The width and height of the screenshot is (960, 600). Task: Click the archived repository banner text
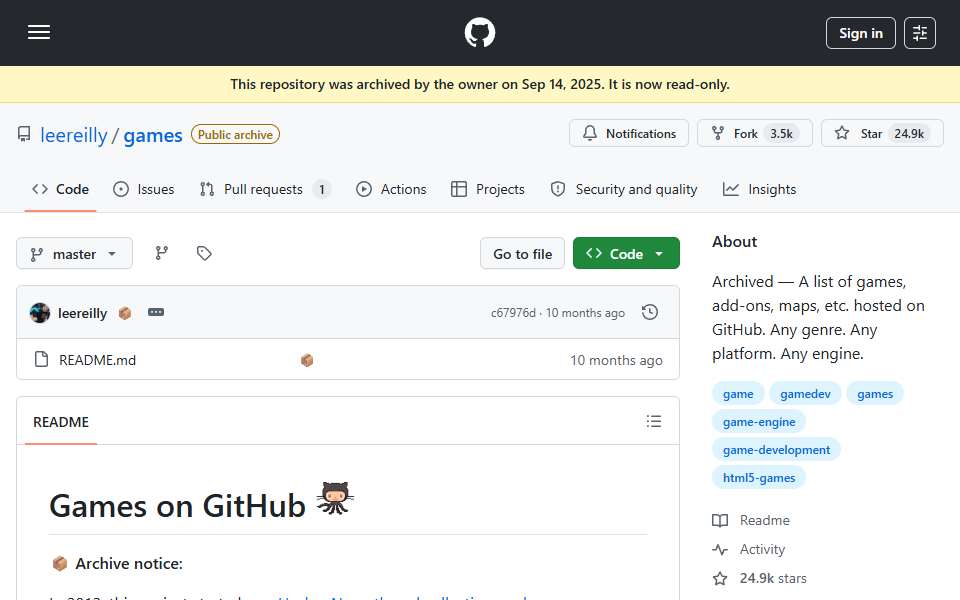[480, 84]
